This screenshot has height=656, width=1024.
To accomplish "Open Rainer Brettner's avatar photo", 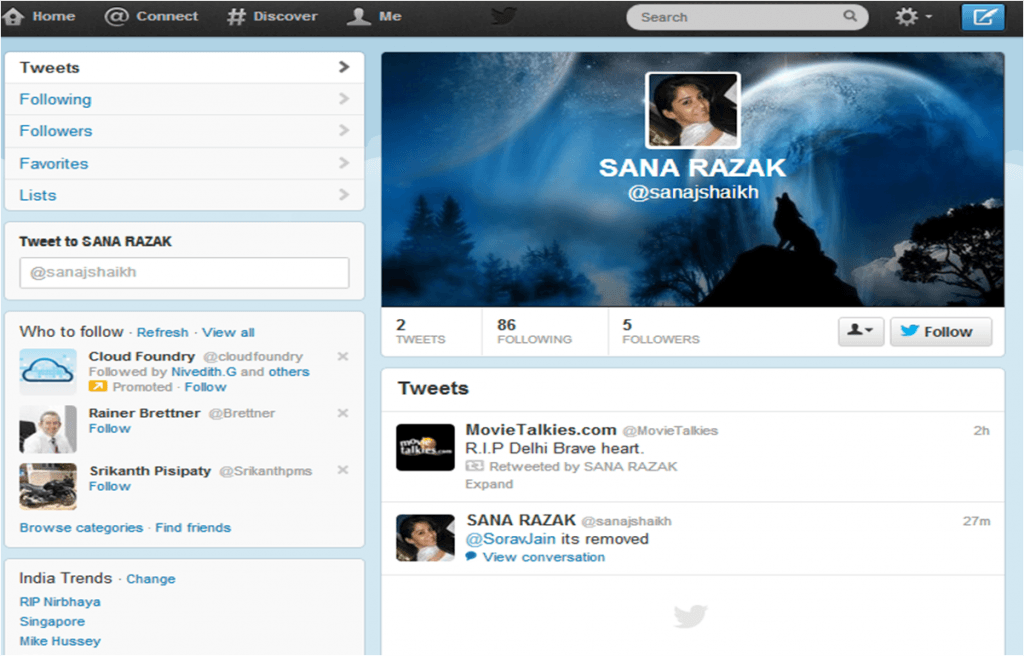I will [x=48, y=429].
